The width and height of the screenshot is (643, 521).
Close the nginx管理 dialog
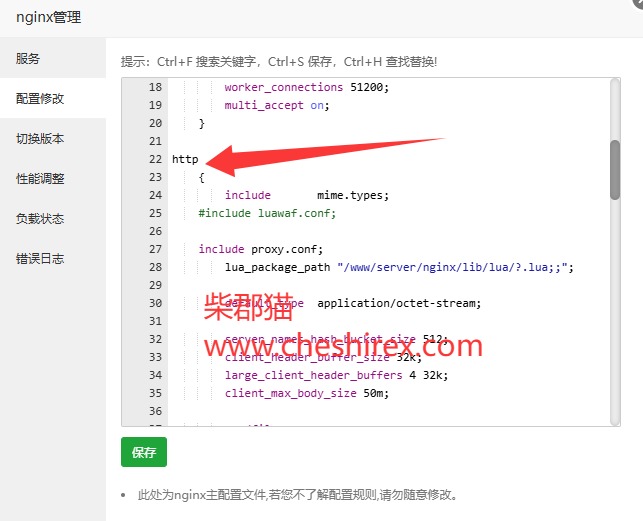click(638, 2)
